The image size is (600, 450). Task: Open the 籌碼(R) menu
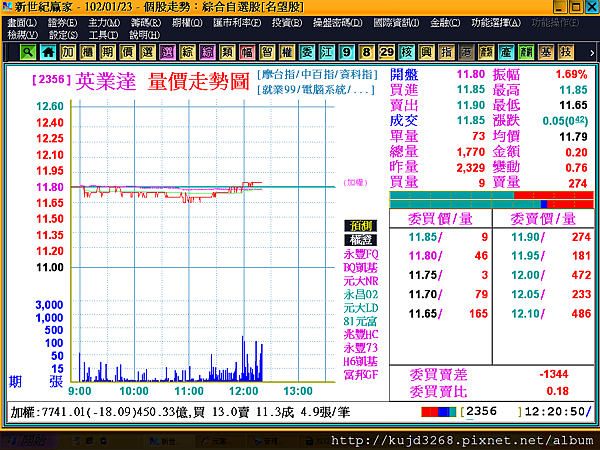pos(146,23)
